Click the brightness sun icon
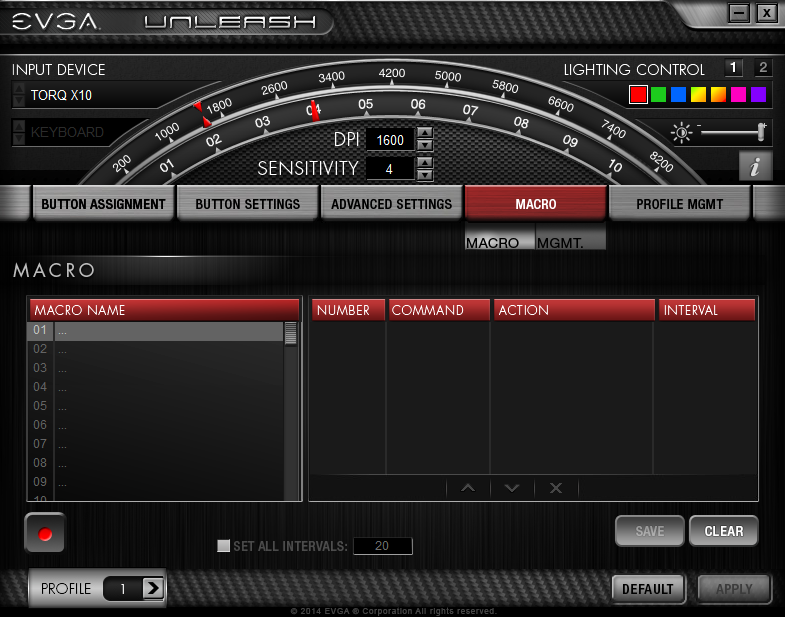The height and width of the screenshot is (617, 785). [x=682, y=132]
